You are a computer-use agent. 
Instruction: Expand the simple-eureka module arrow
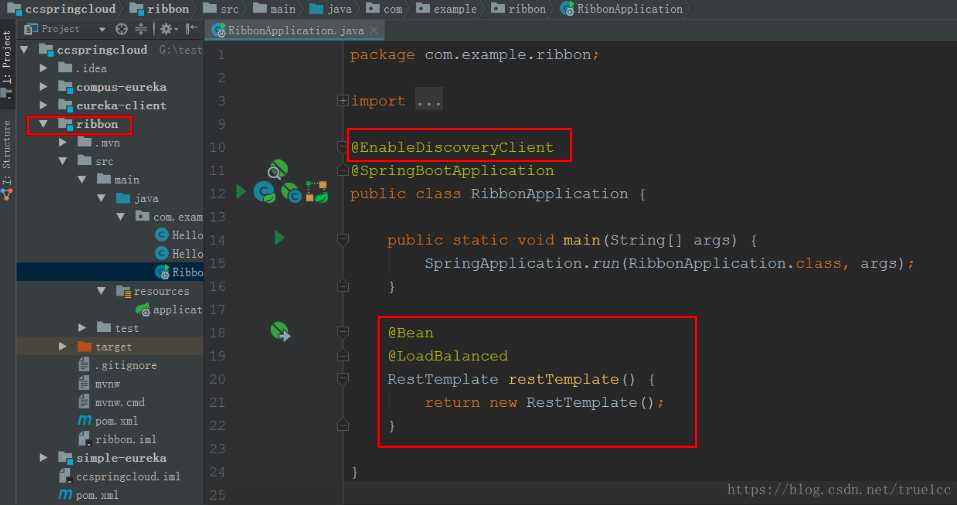[x=43, y=457]
